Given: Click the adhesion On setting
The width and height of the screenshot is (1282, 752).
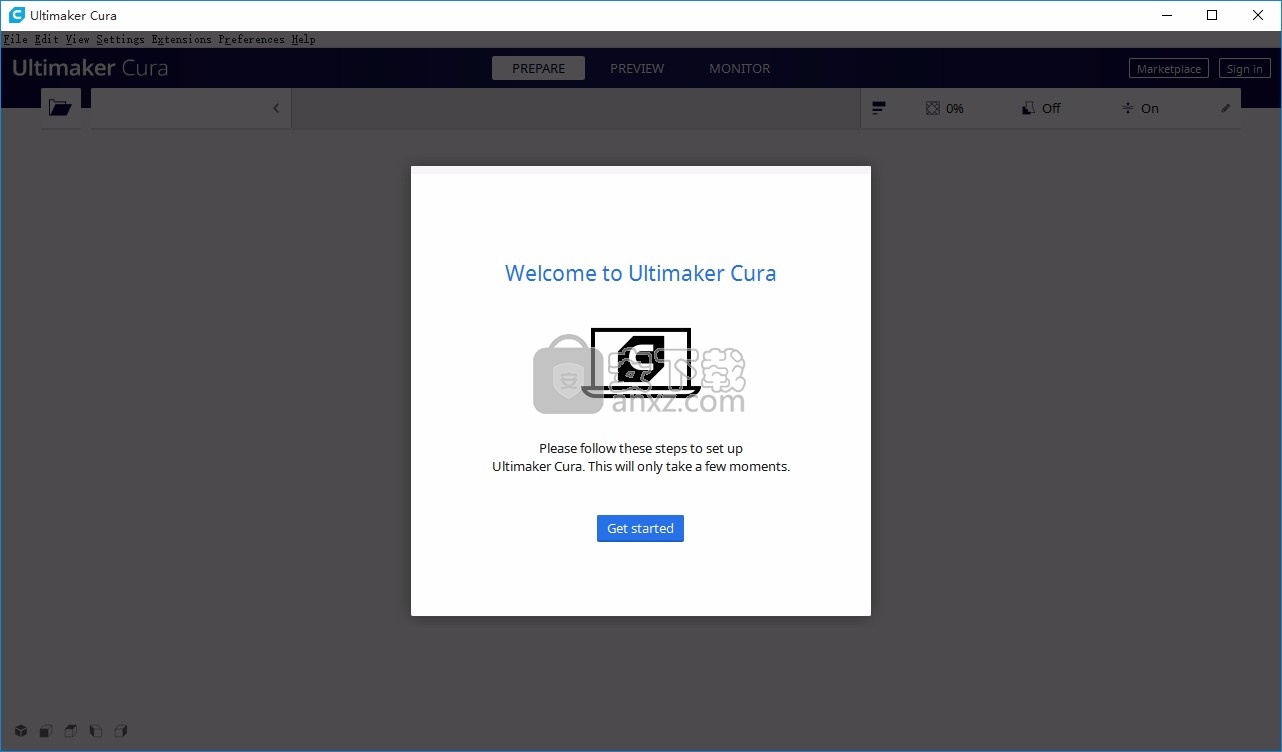Looking at the screenshot, I should coord(1140,108).
